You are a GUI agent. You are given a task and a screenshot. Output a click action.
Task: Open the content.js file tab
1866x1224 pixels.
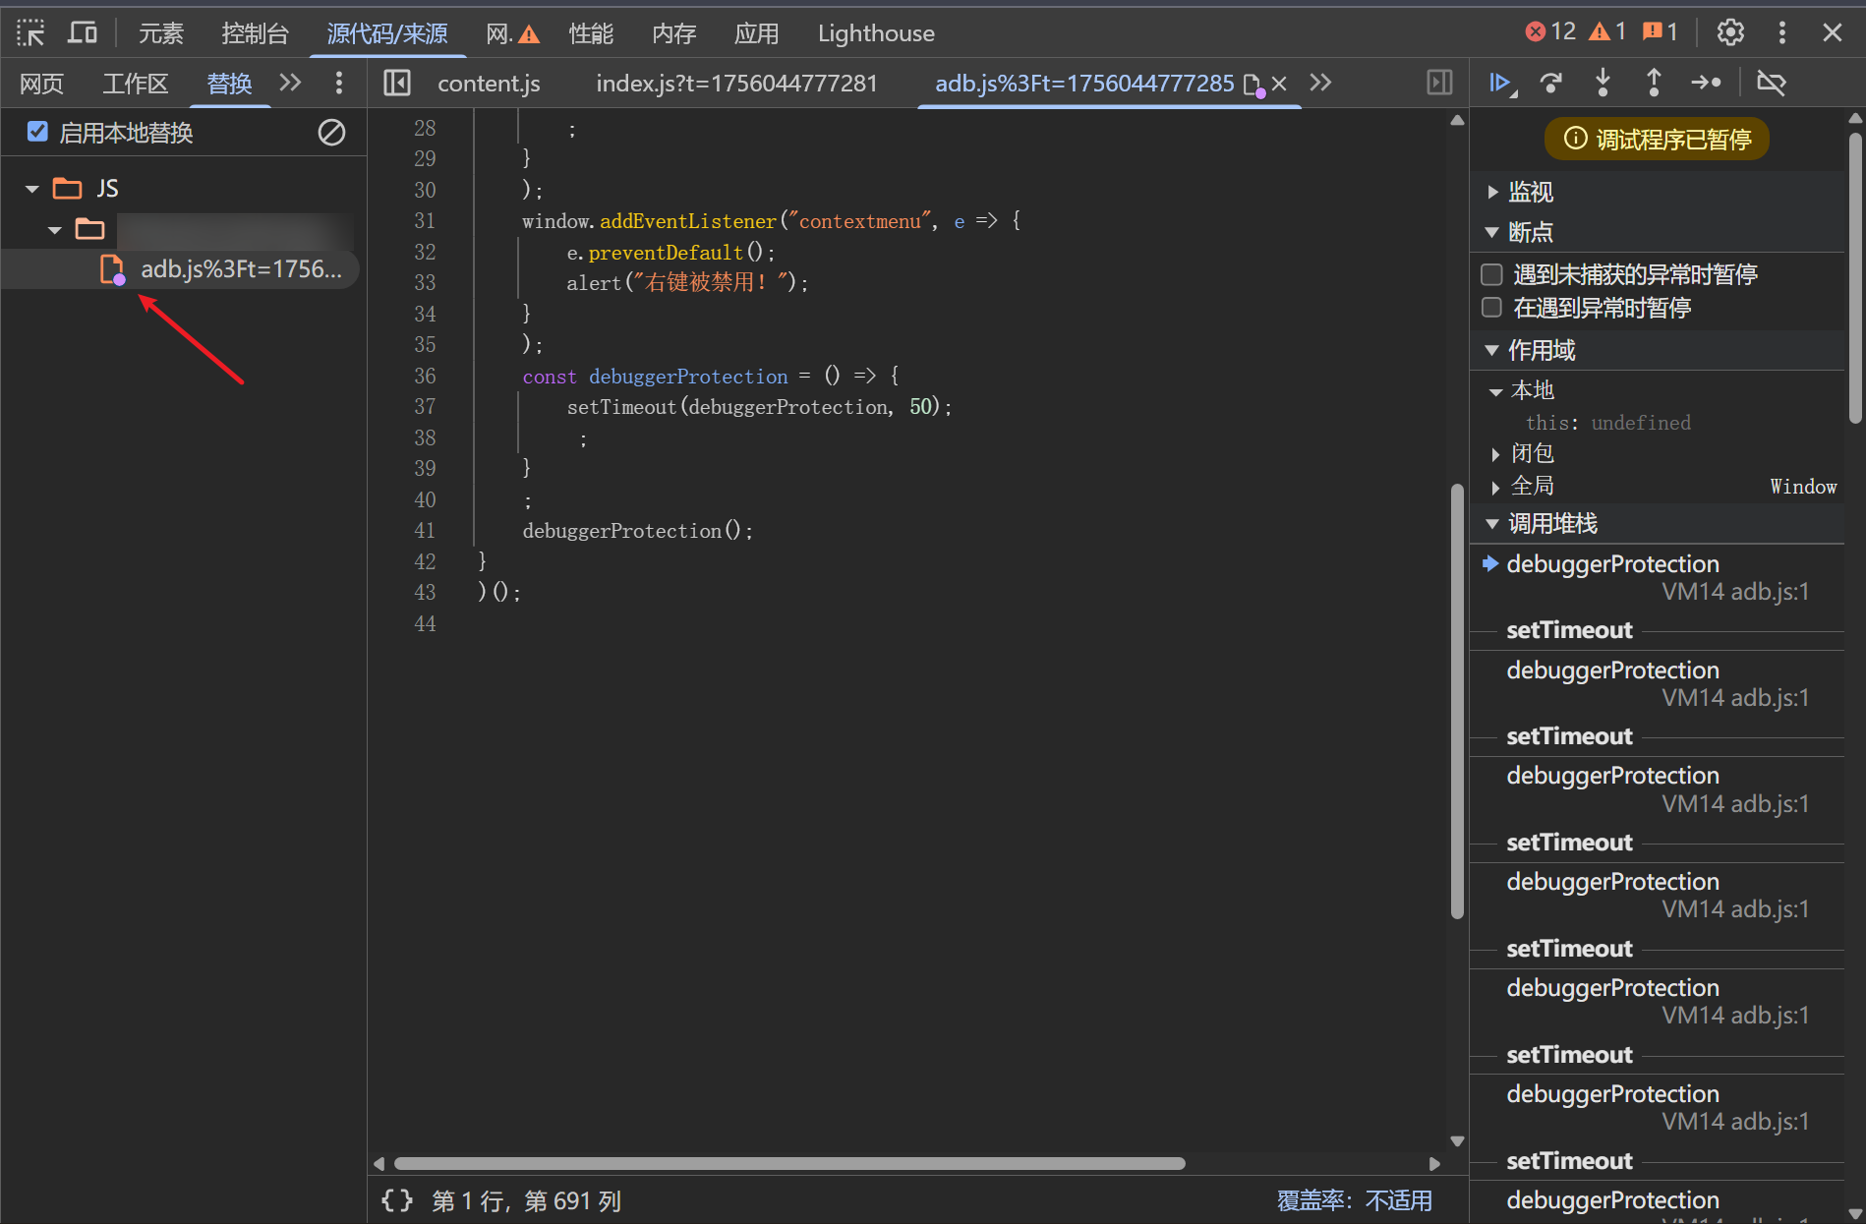click(489, 83)
